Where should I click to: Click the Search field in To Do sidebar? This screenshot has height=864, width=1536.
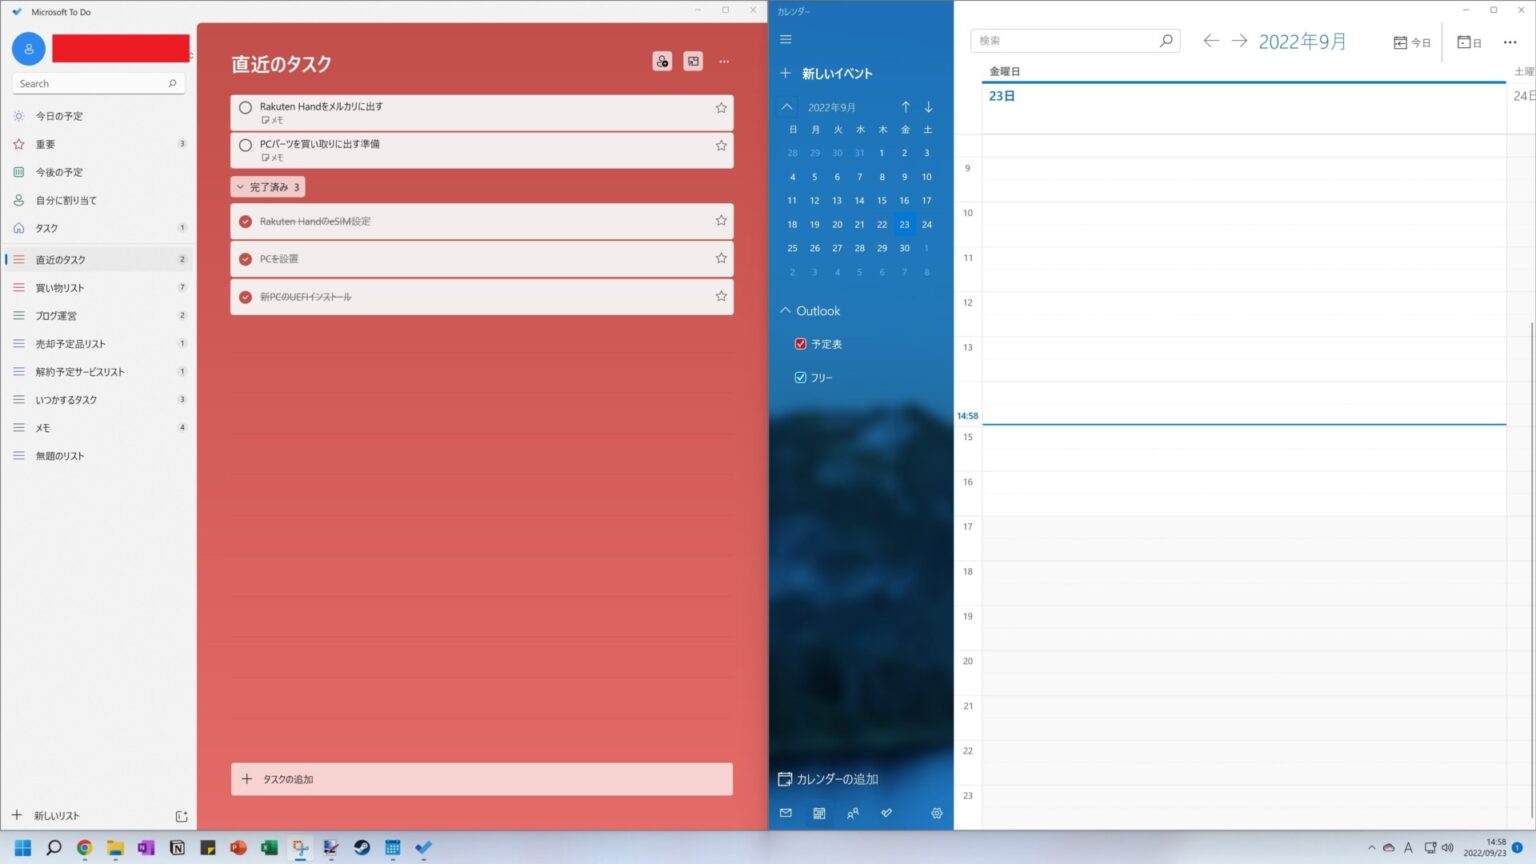tap(97, 83)
